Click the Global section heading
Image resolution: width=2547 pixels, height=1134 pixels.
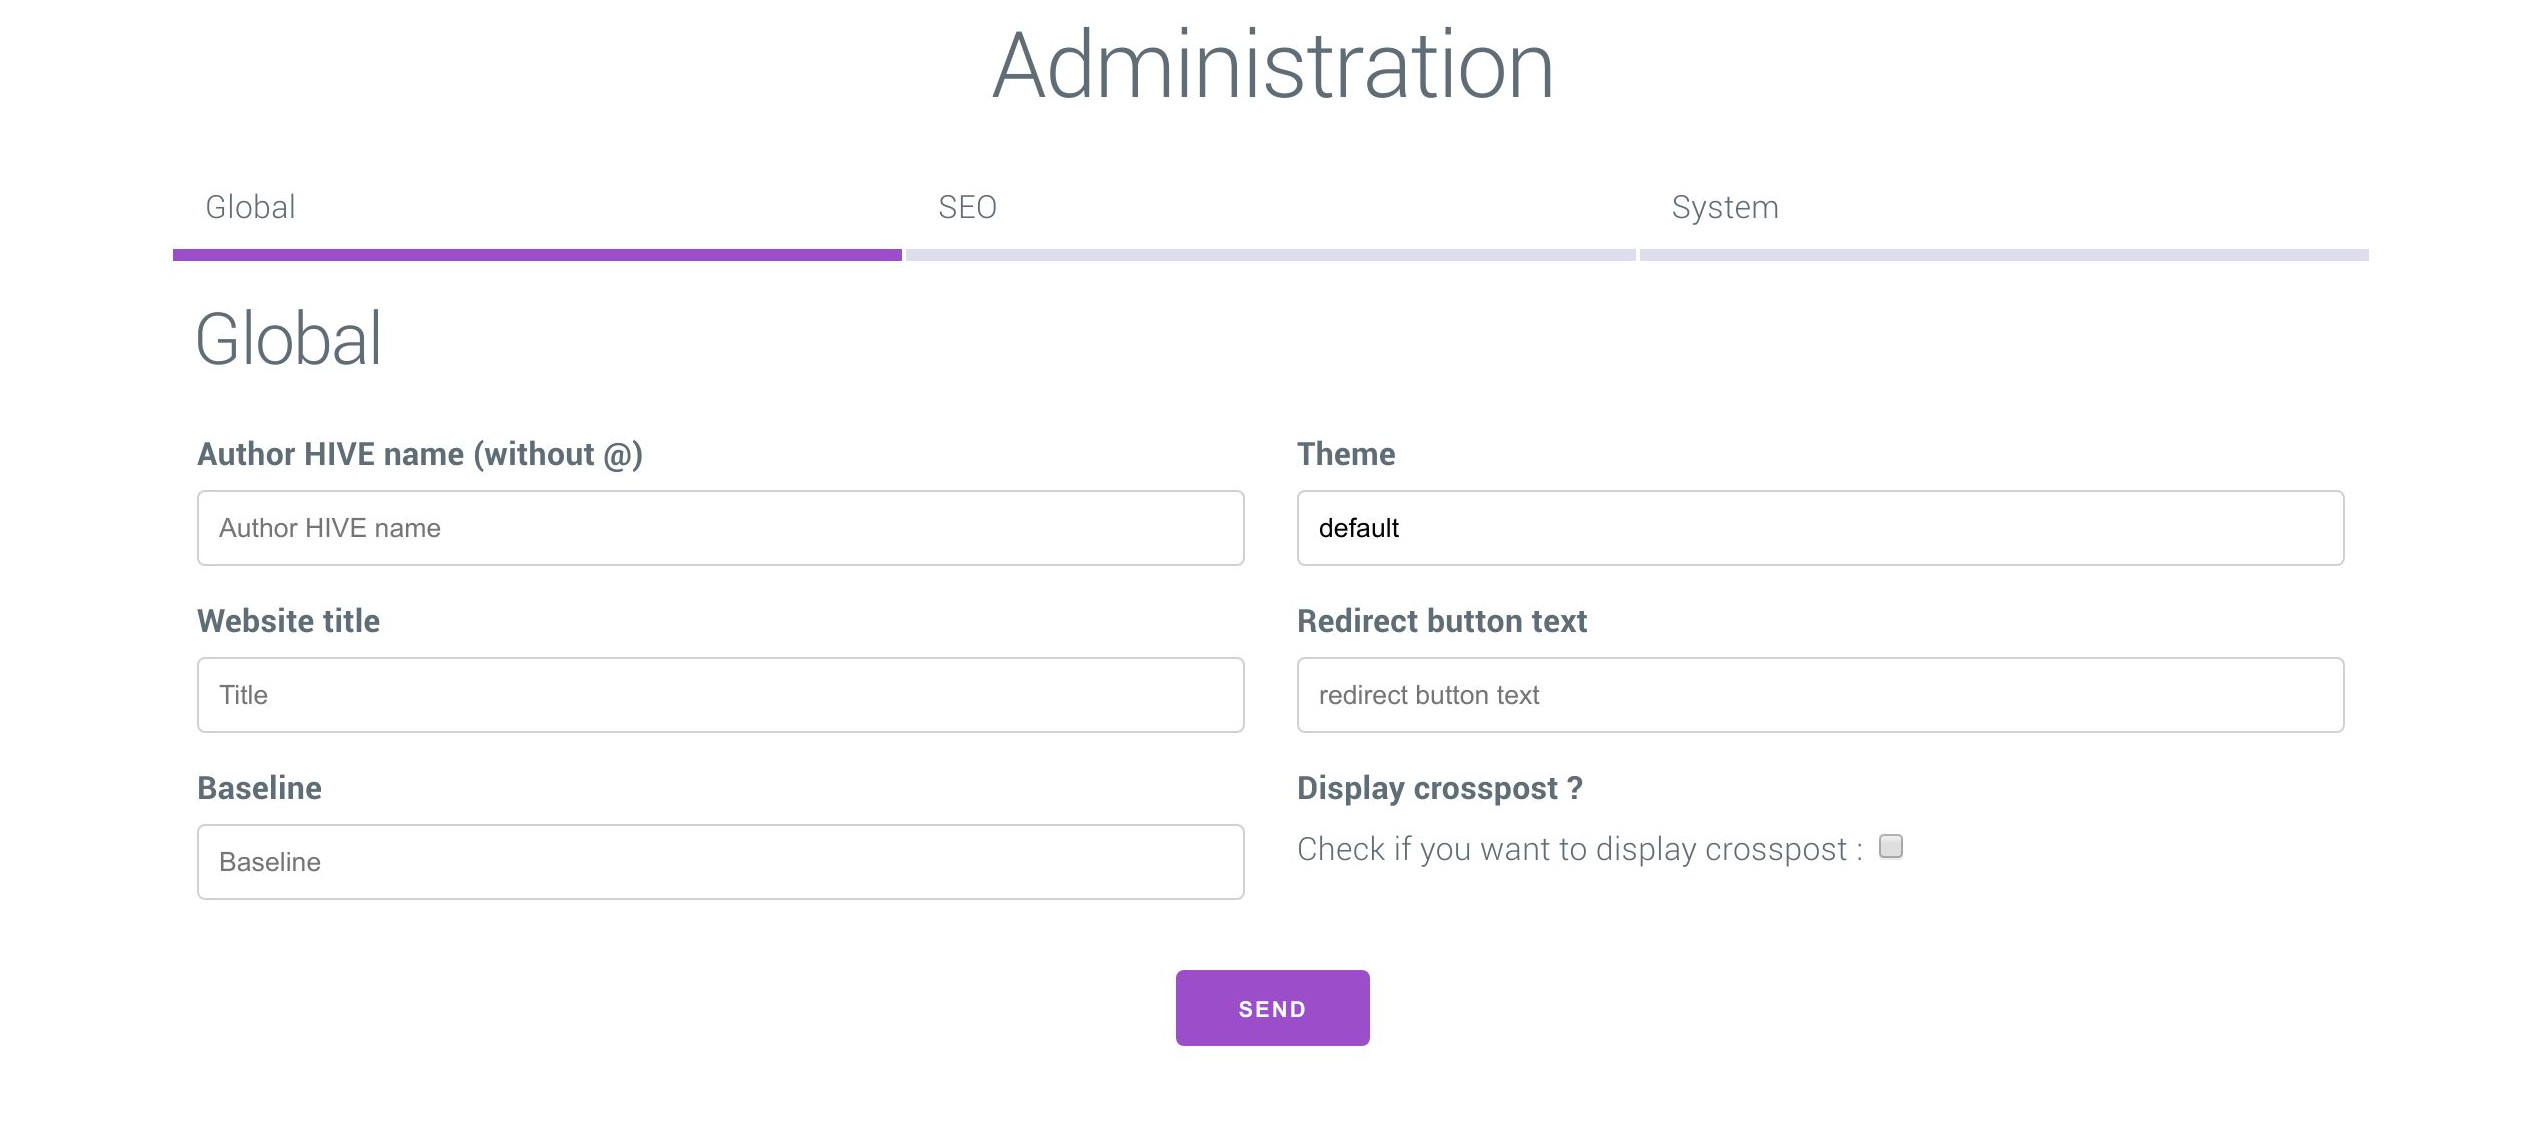[x=289, y=339]
